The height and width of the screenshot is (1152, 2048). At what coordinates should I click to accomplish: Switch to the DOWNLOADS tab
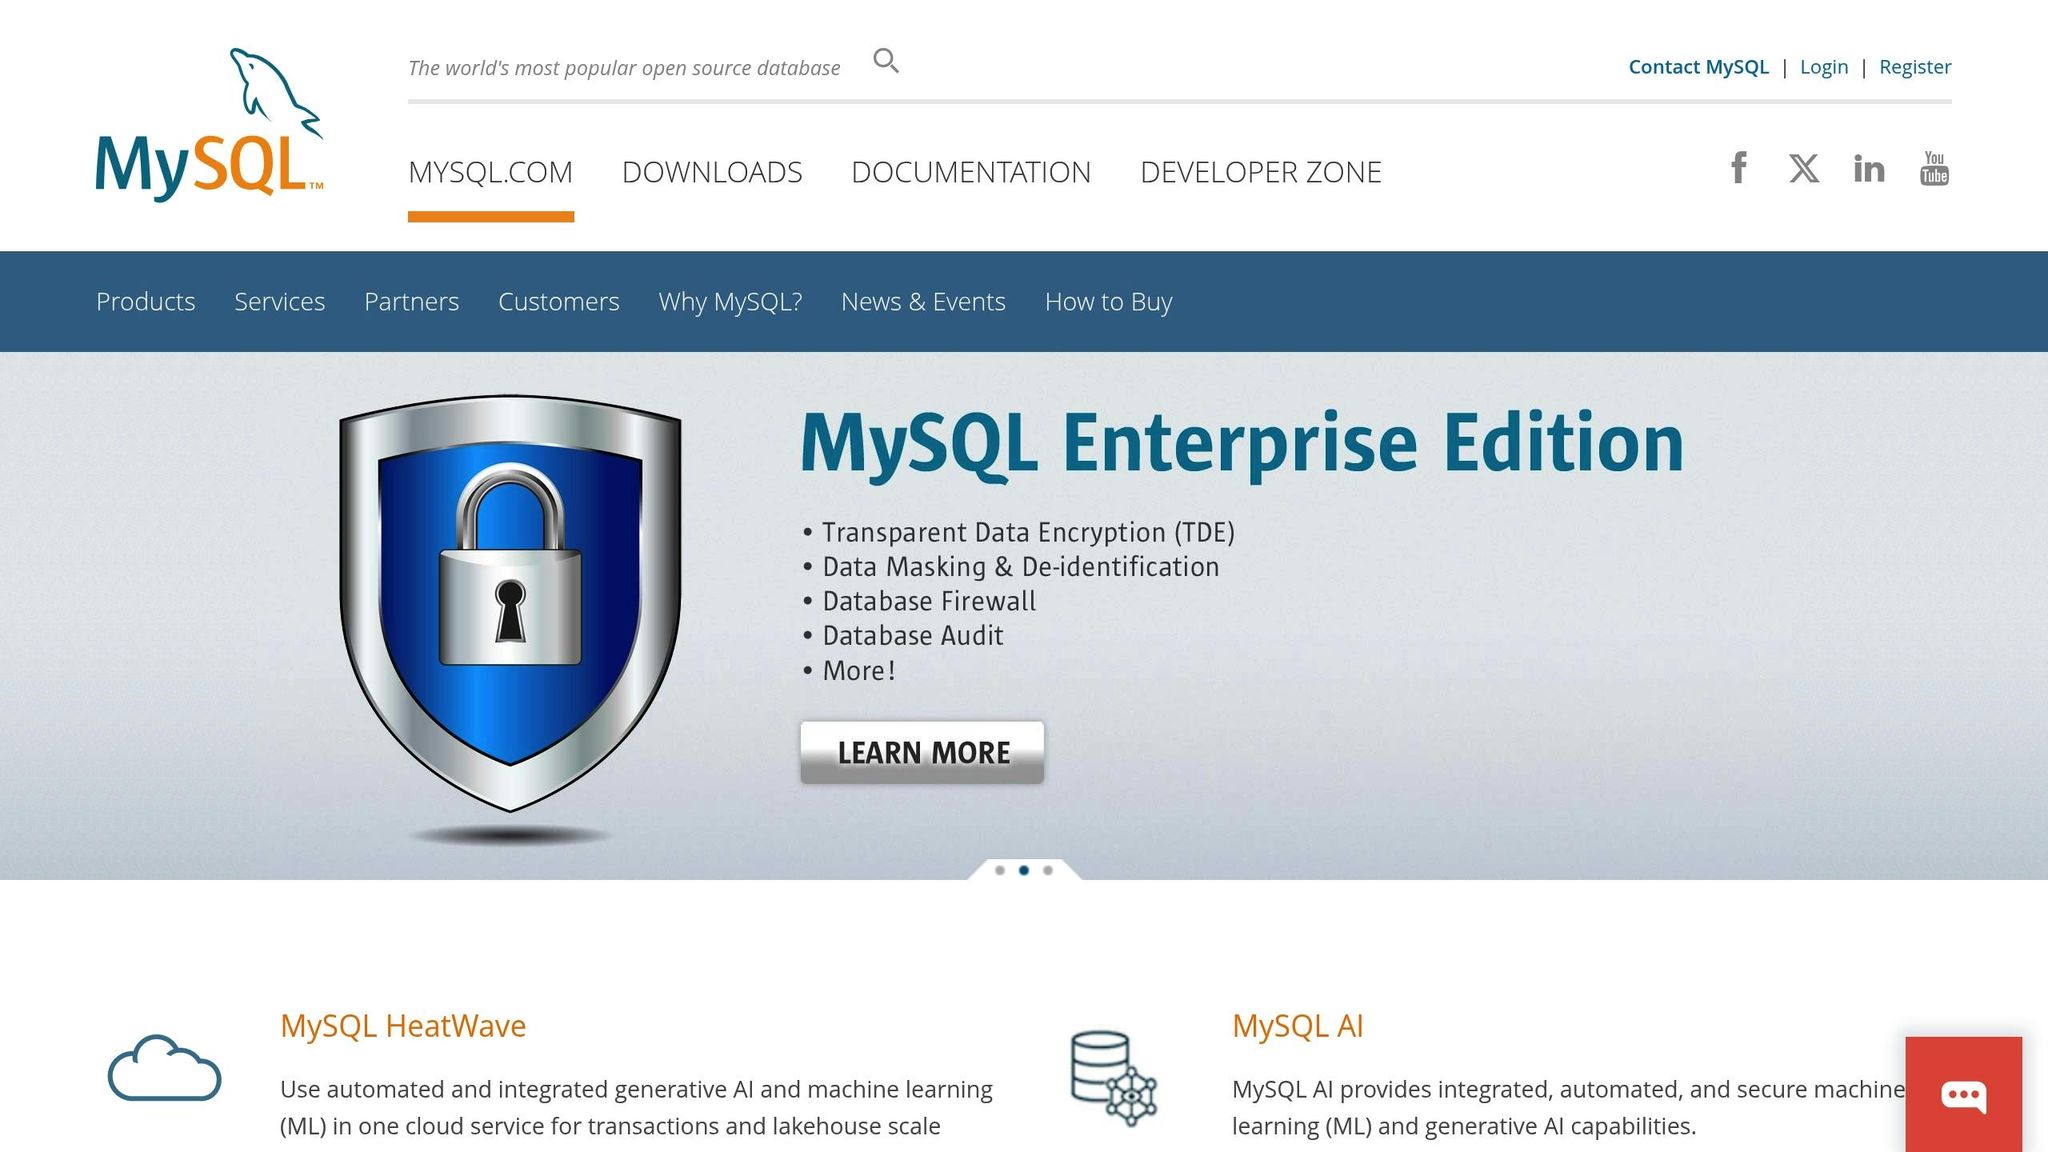pyautogui.click(x=713, y=172)
